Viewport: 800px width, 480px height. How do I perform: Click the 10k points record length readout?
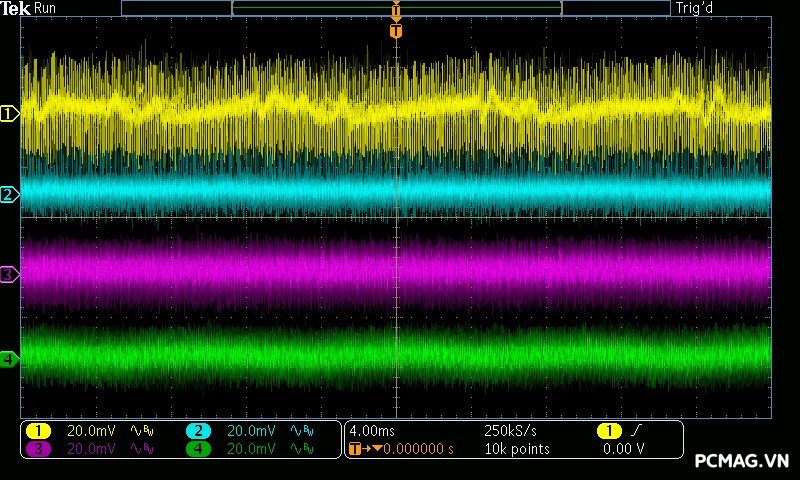click(x=516, y=449)
